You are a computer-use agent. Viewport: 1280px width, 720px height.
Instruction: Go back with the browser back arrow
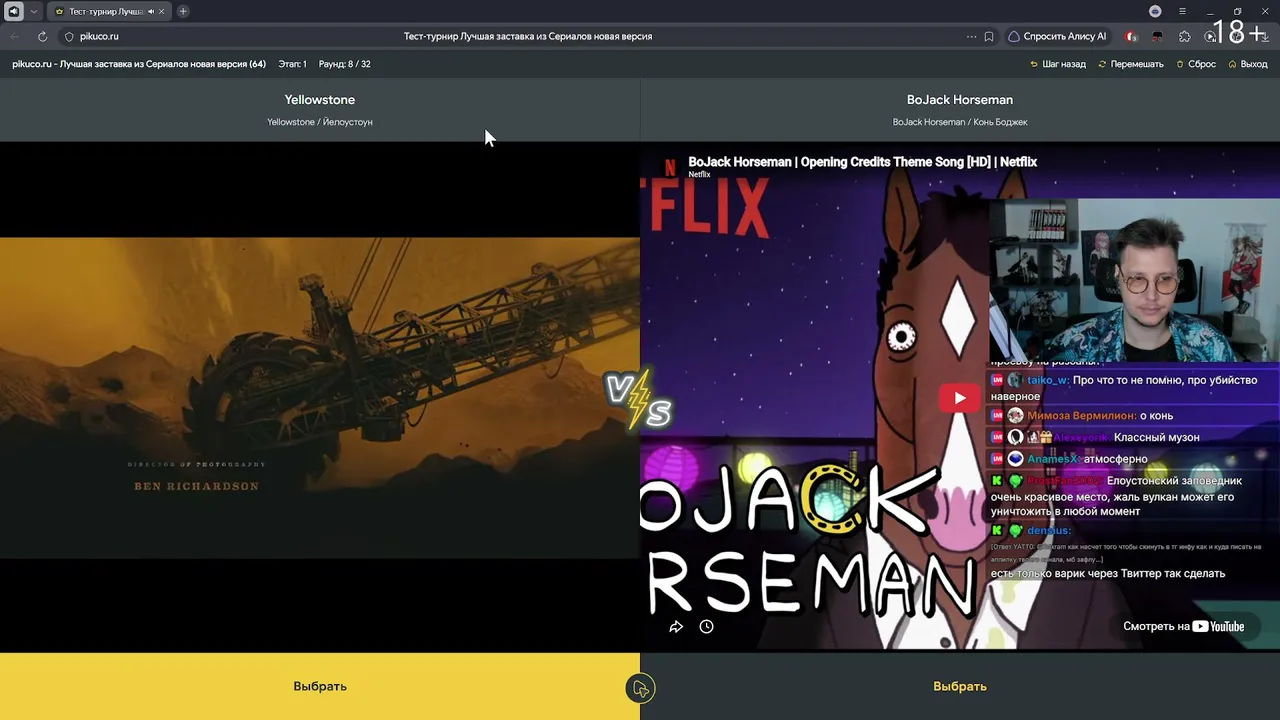point(15,36)
